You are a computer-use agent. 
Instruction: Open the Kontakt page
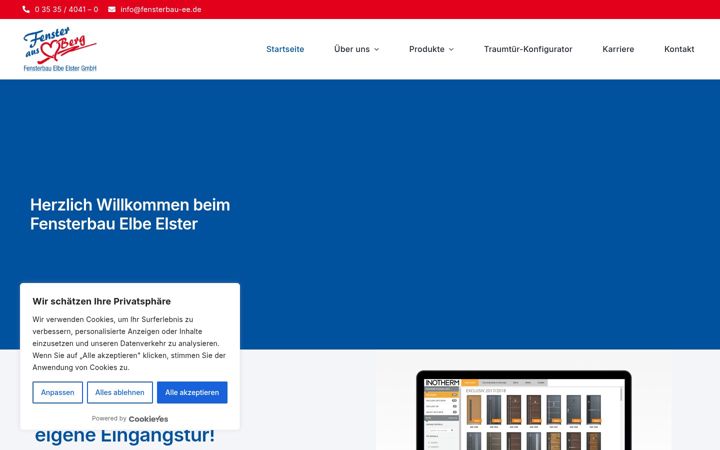(x=679, y=49)
